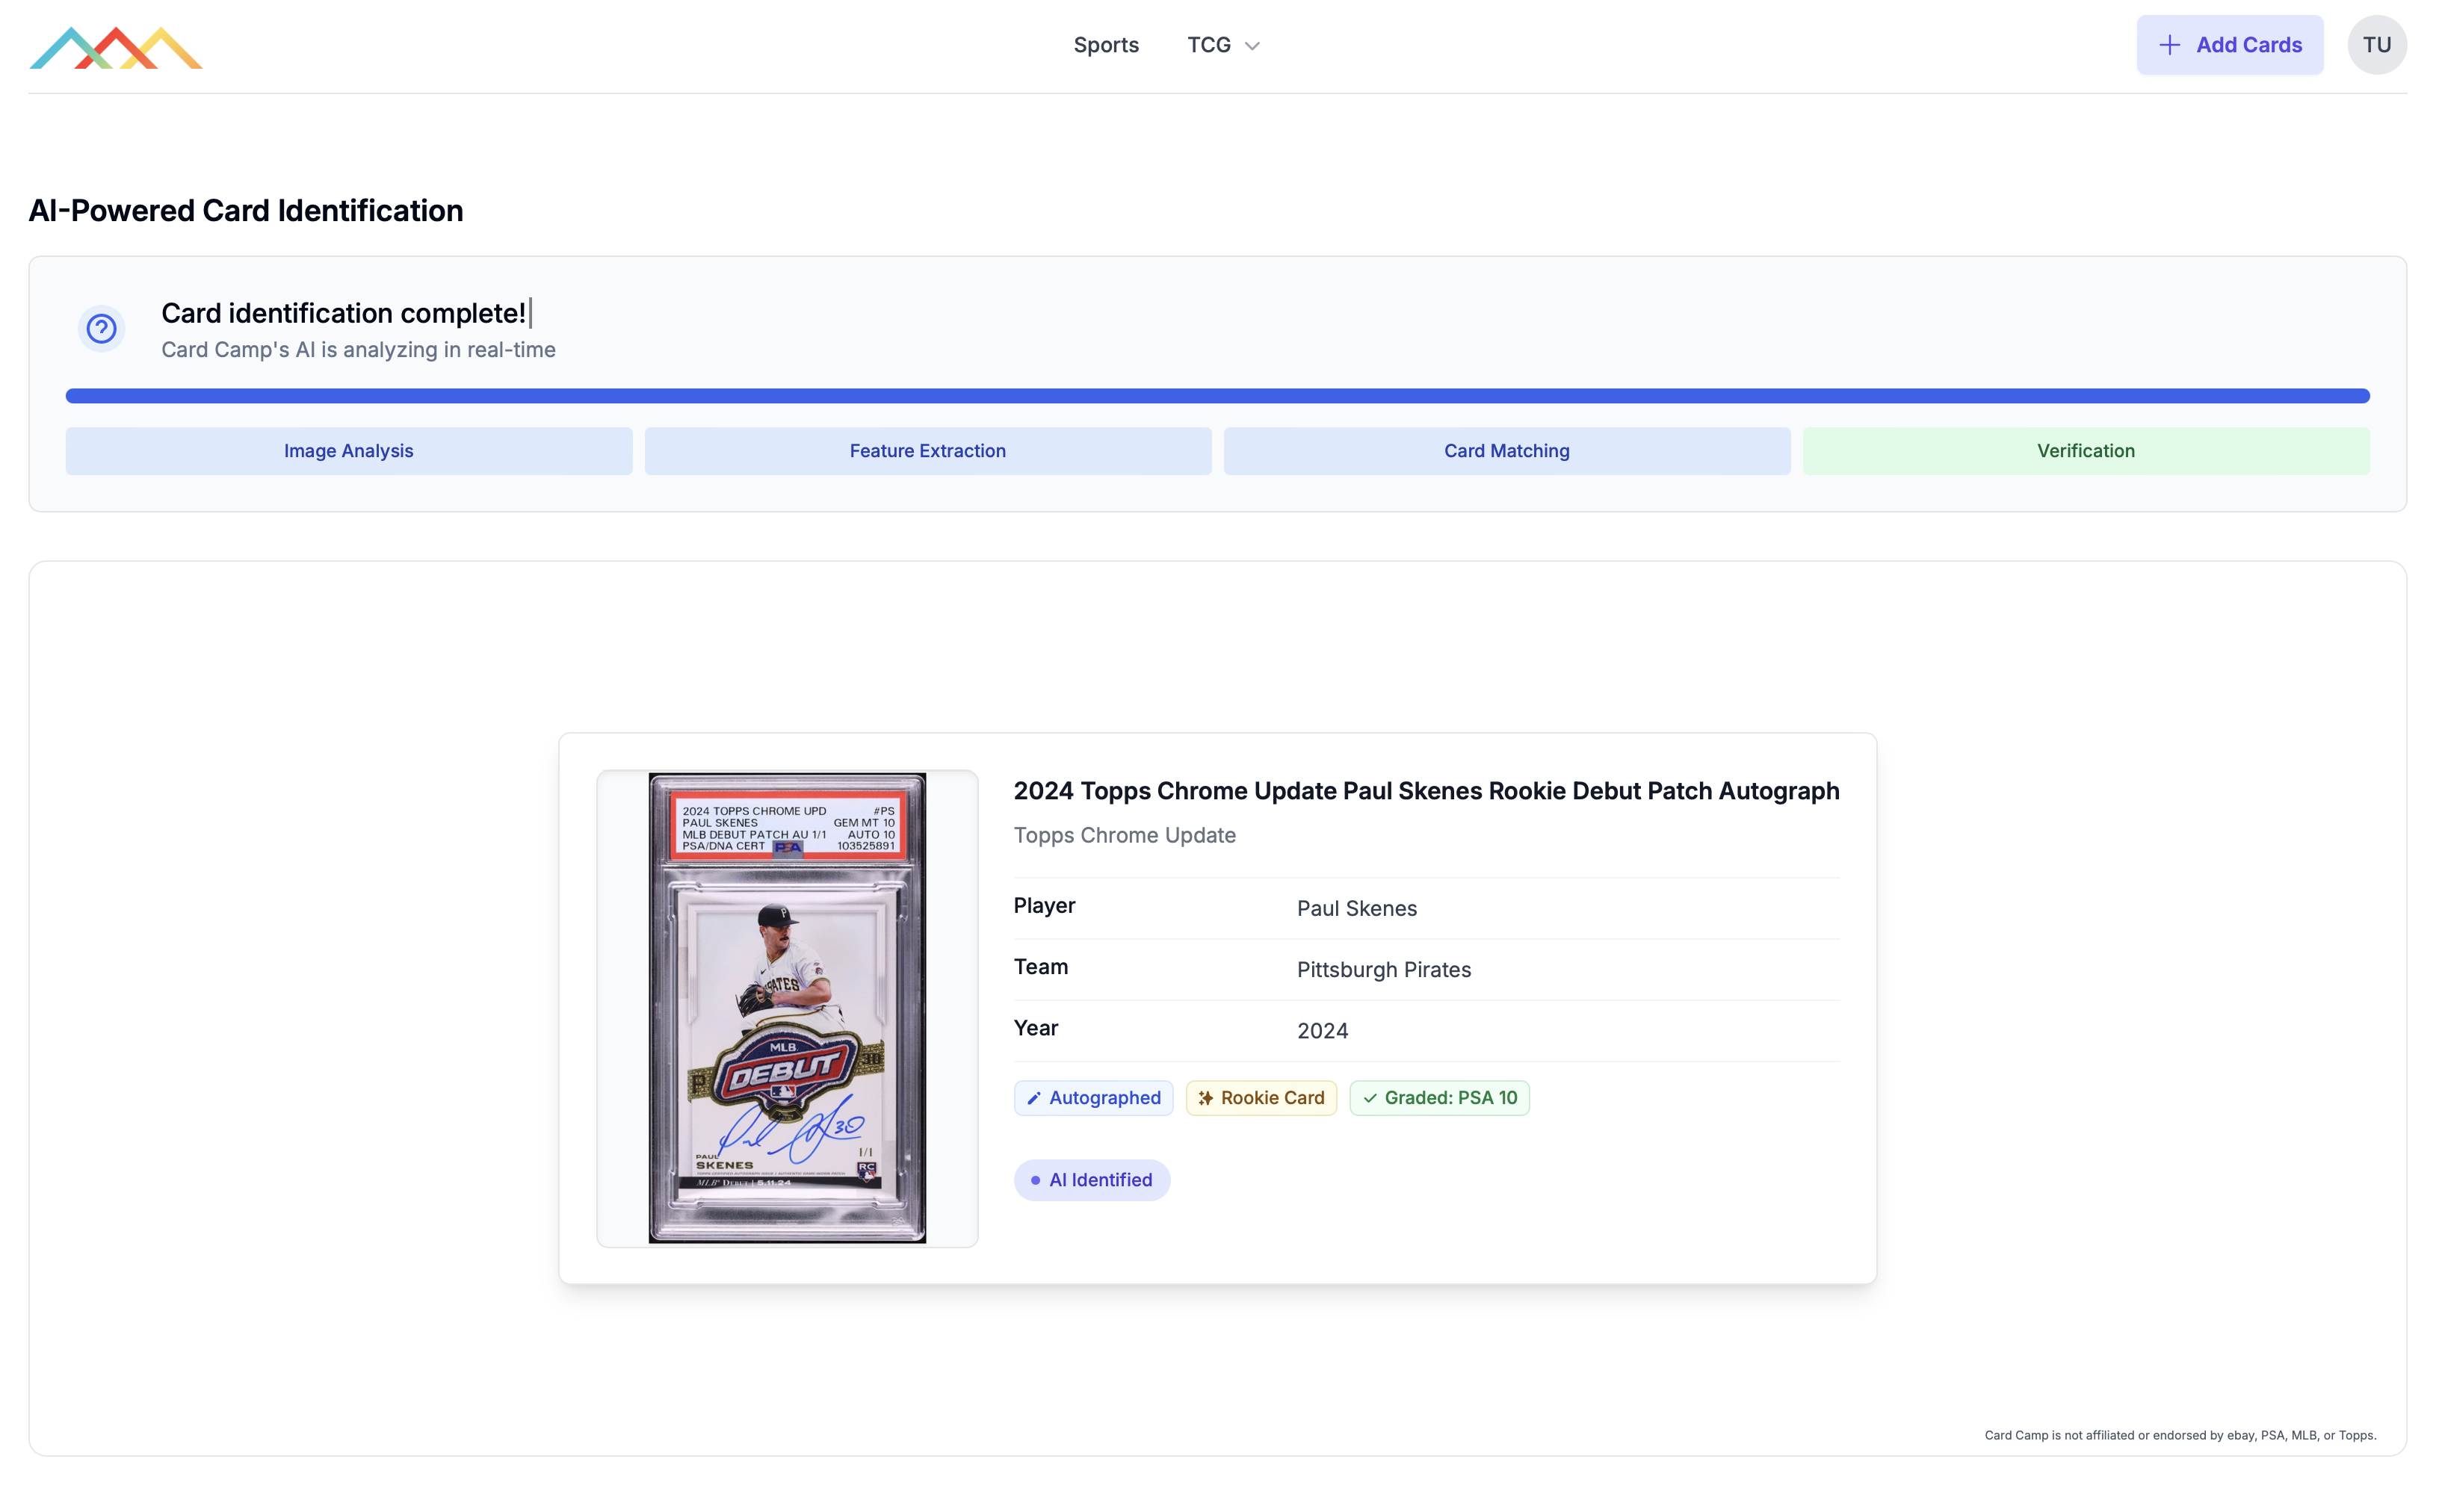
Task: Expand the TCG dropdown chevron
Action: tap(1252, 46)
